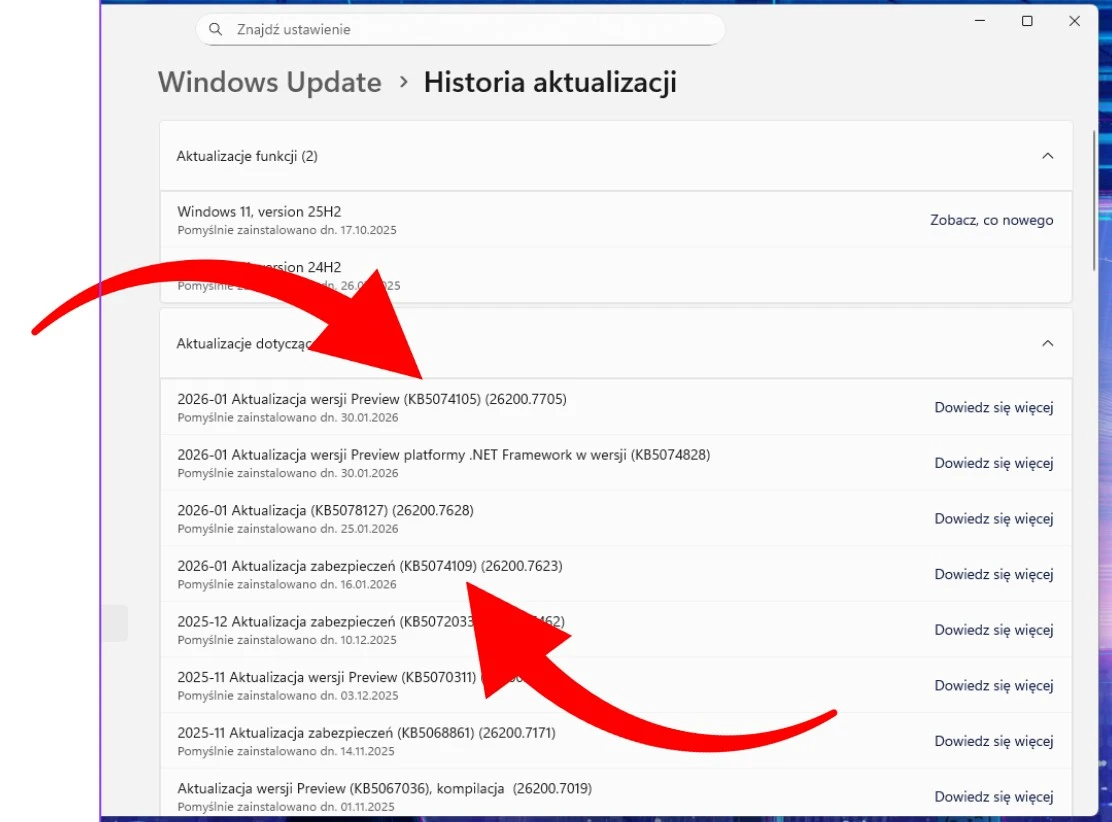Open "Dowiedz się więcej" for KB5070311 Preview
This screenshot has width=1112, height=822.
pyautogui.click(x=994, y=685)
